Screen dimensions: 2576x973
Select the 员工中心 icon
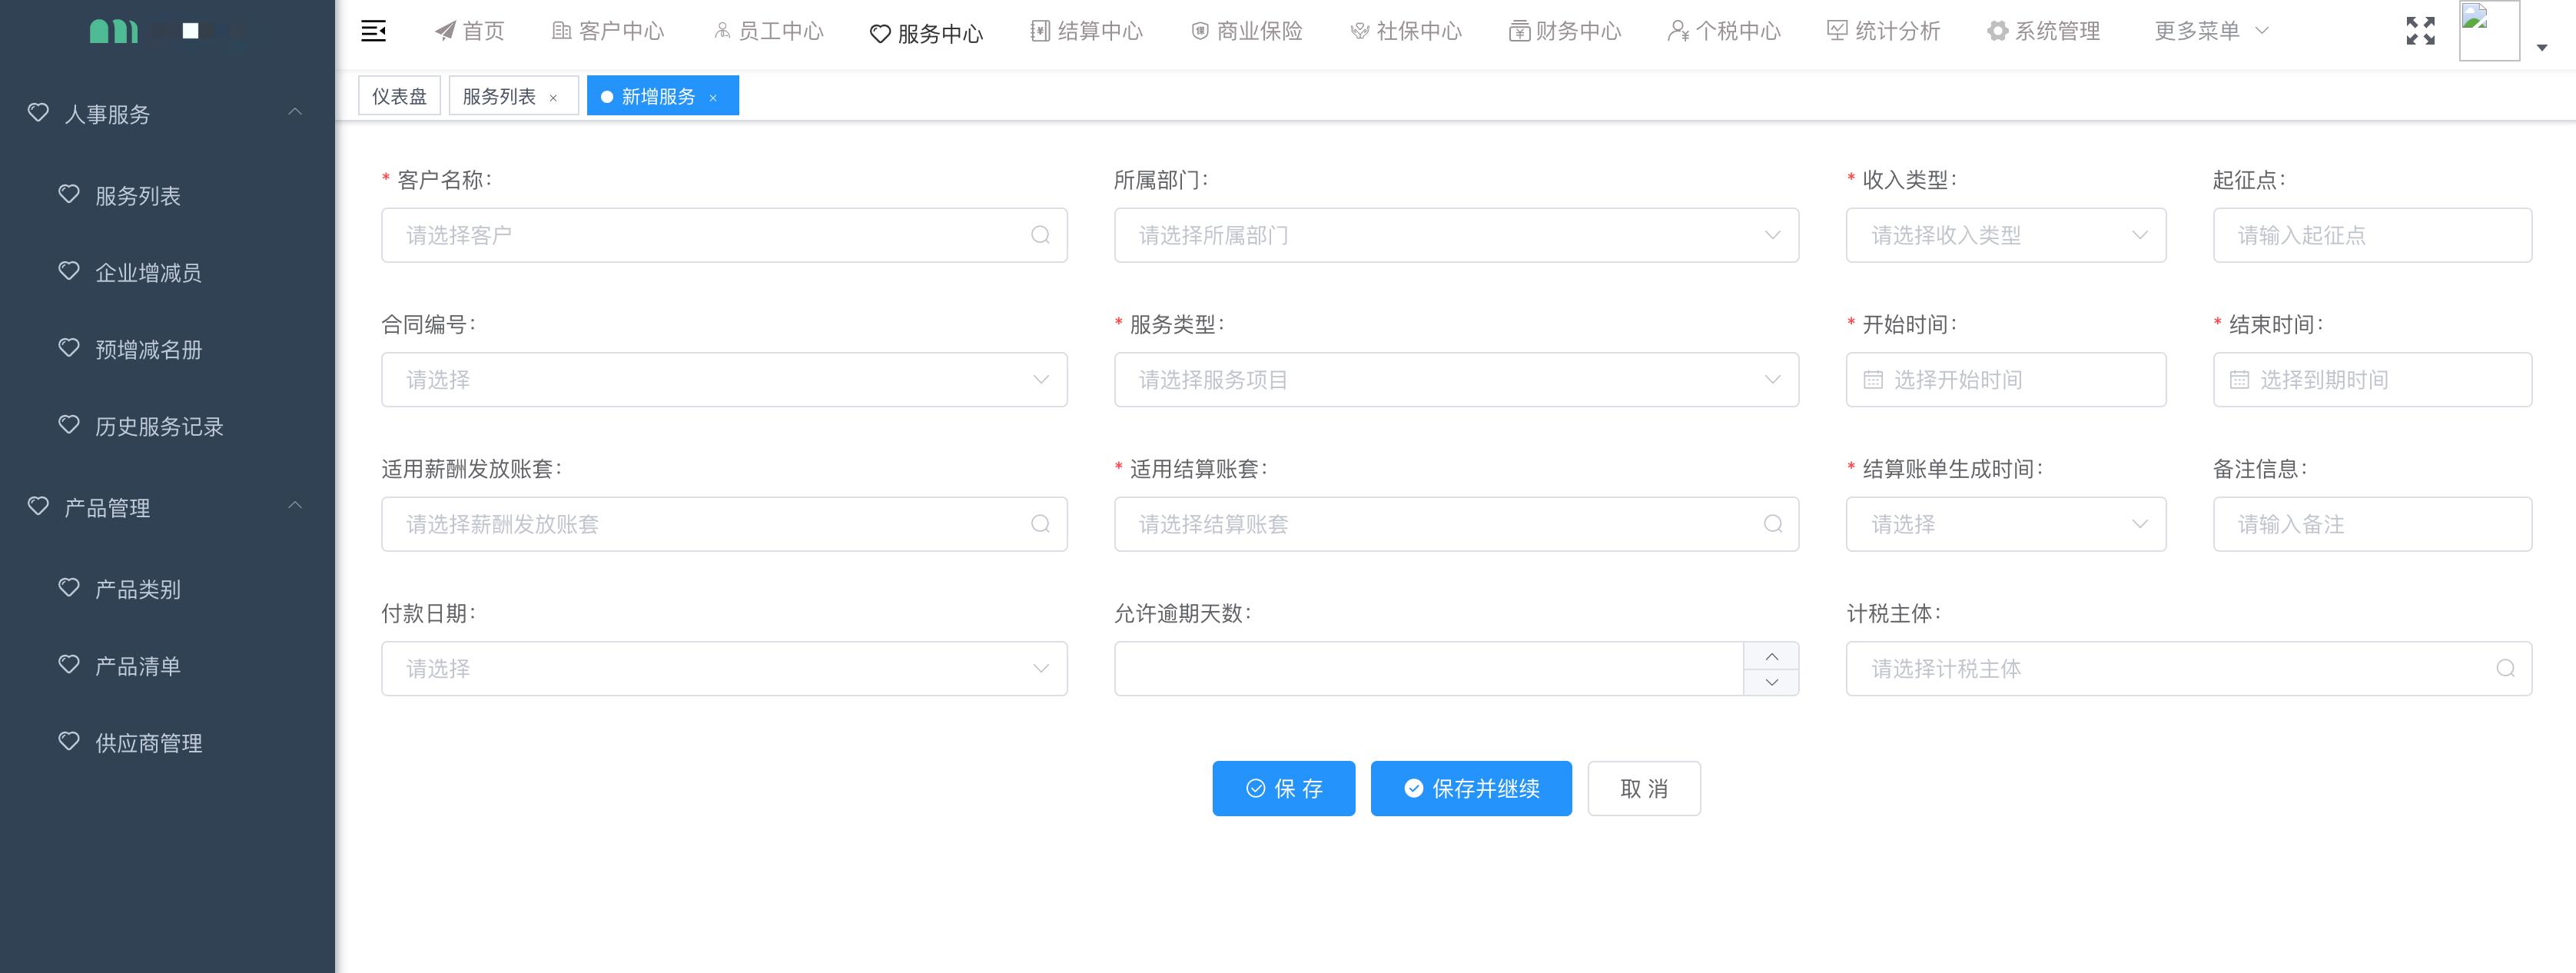(722, 31)
